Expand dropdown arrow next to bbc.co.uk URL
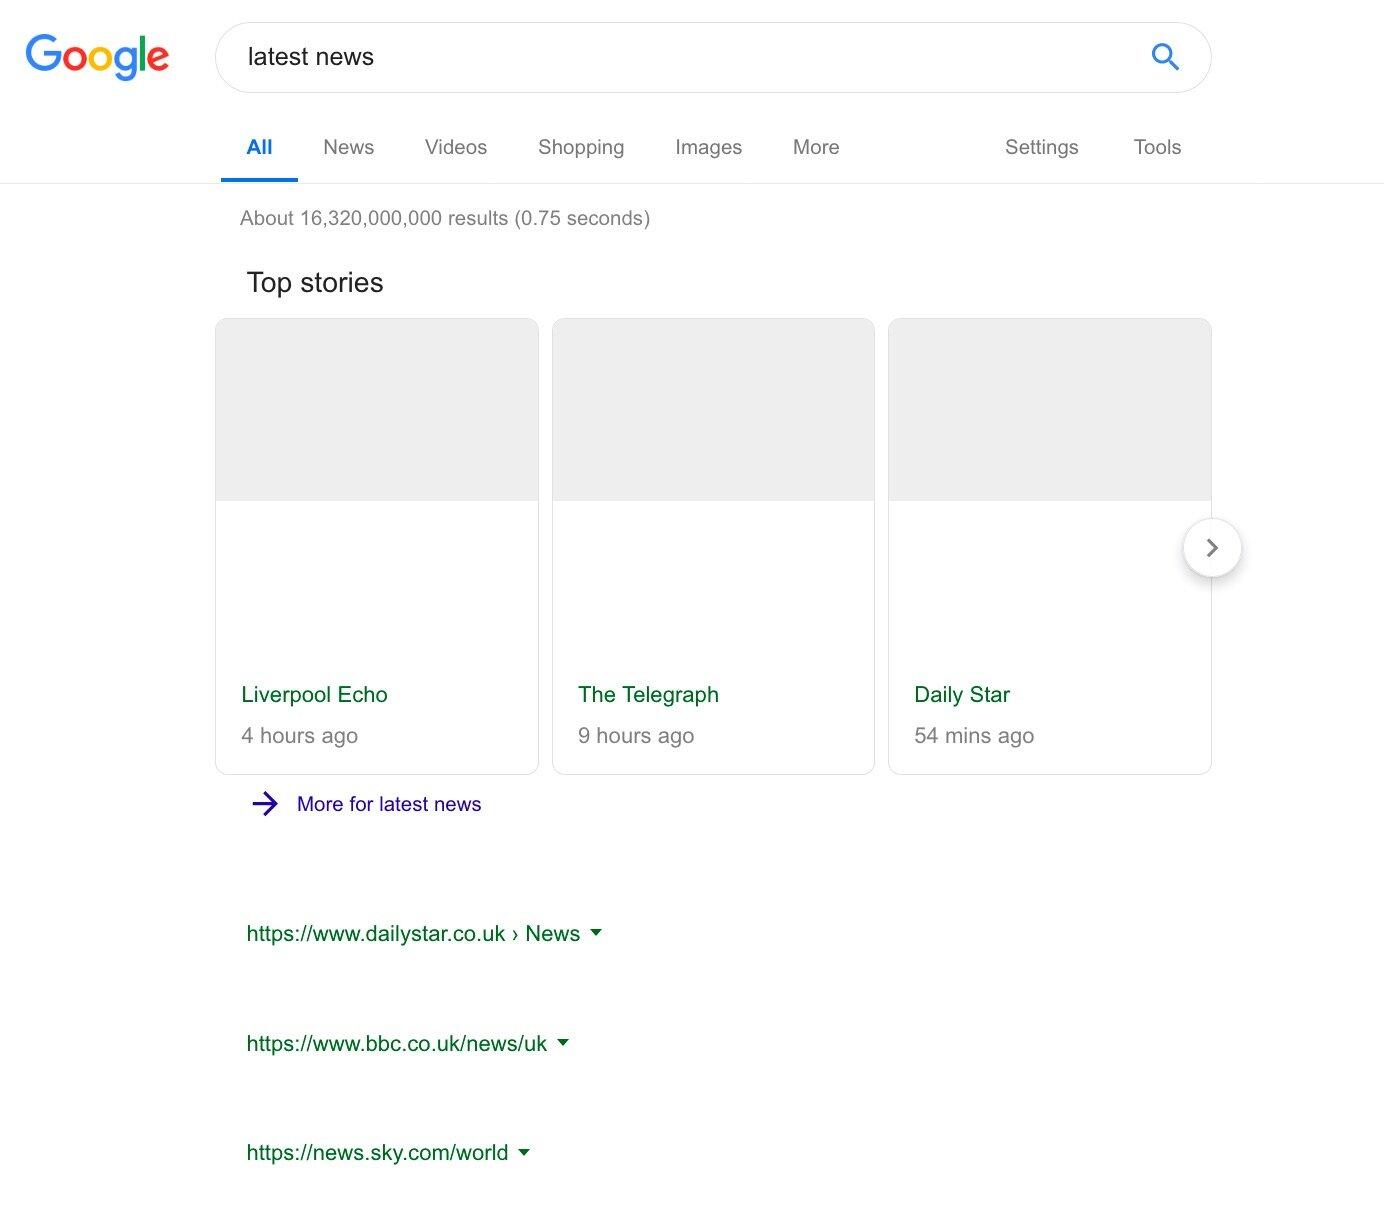1384x1220 pixels. 563,1043
